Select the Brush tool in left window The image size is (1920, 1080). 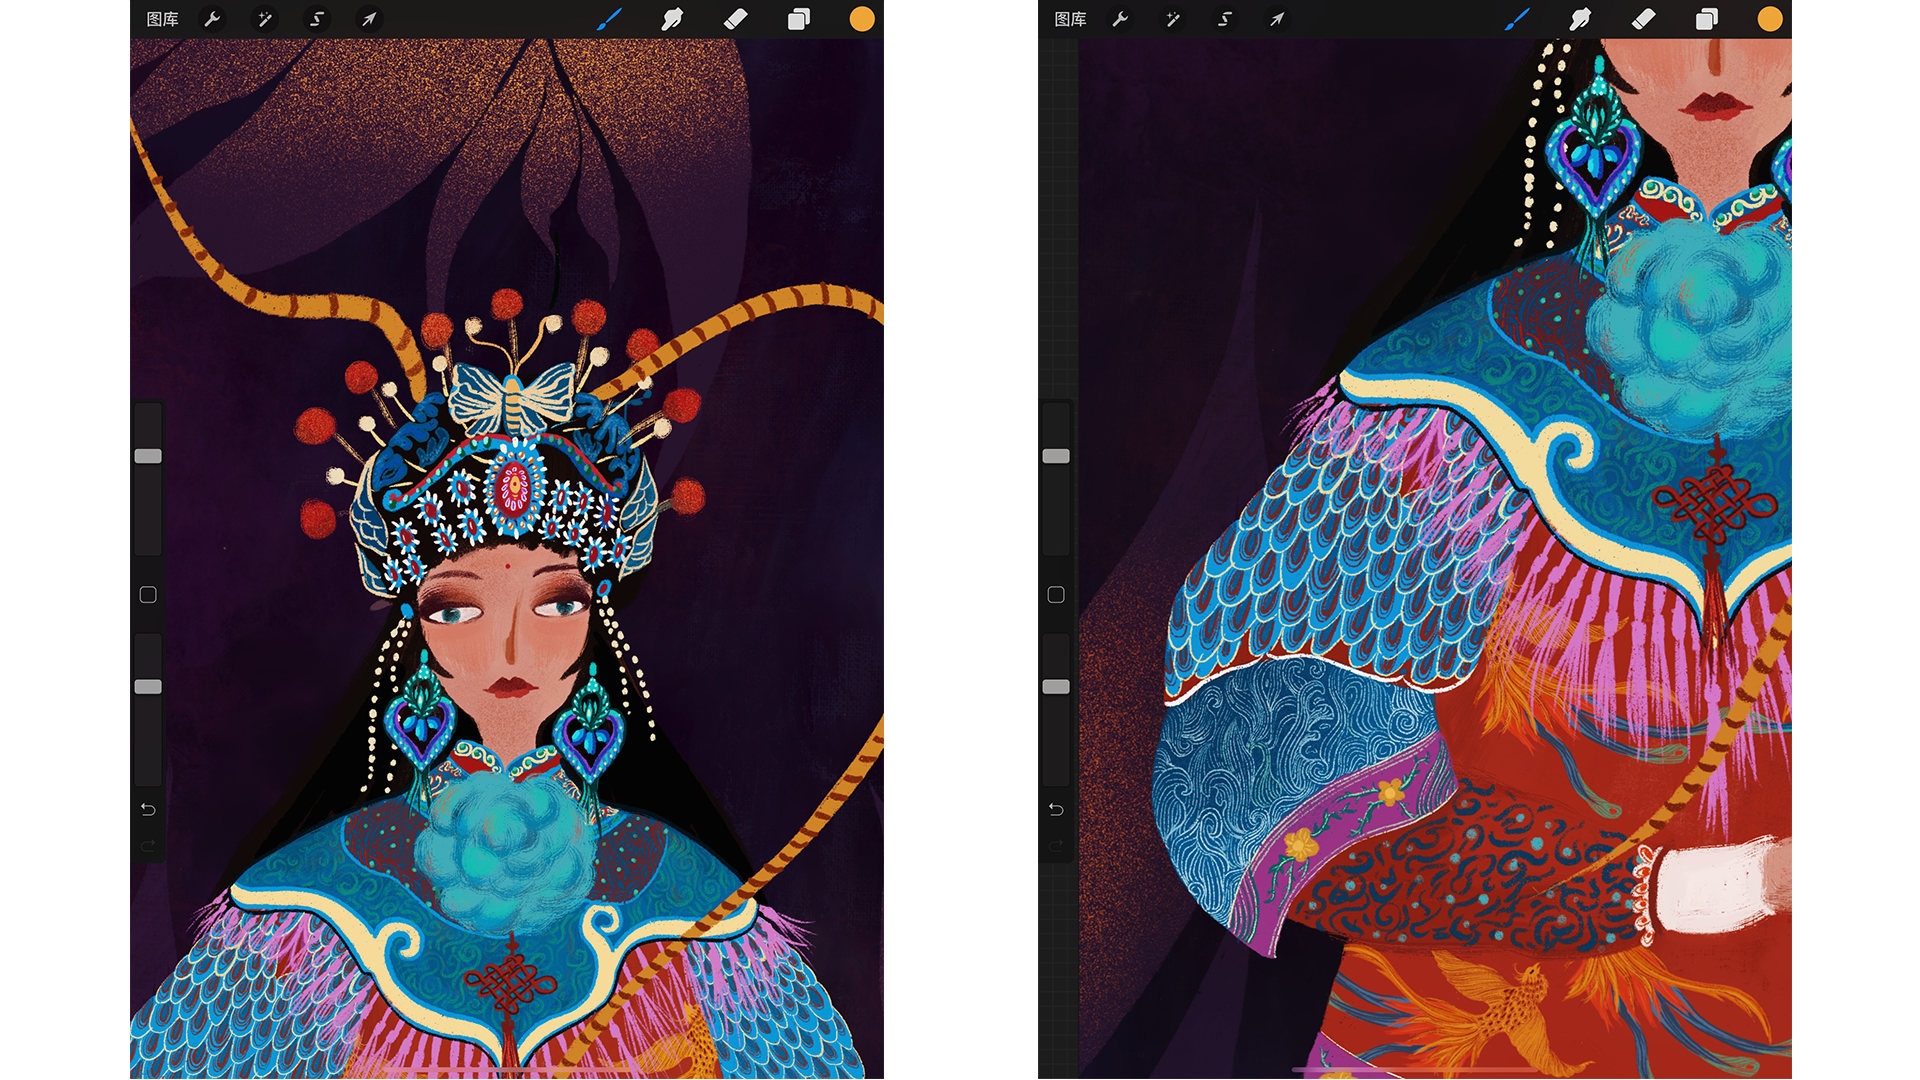(609, 19)
